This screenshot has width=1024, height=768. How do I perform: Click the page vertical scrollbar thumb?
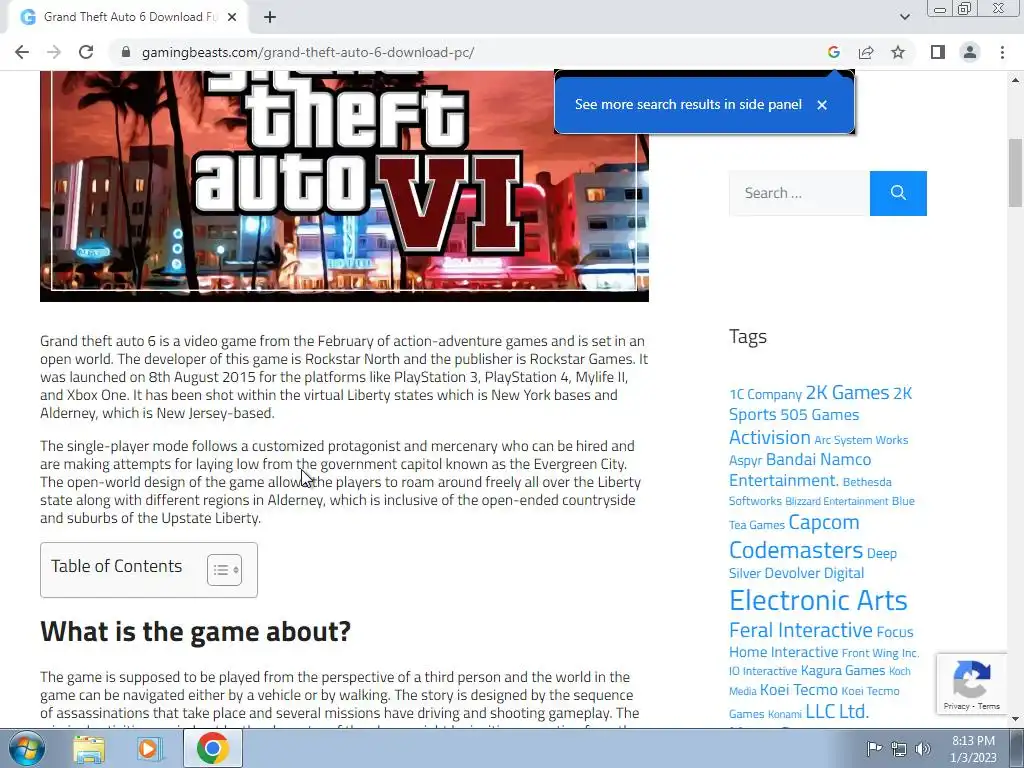click(1016, 172)
